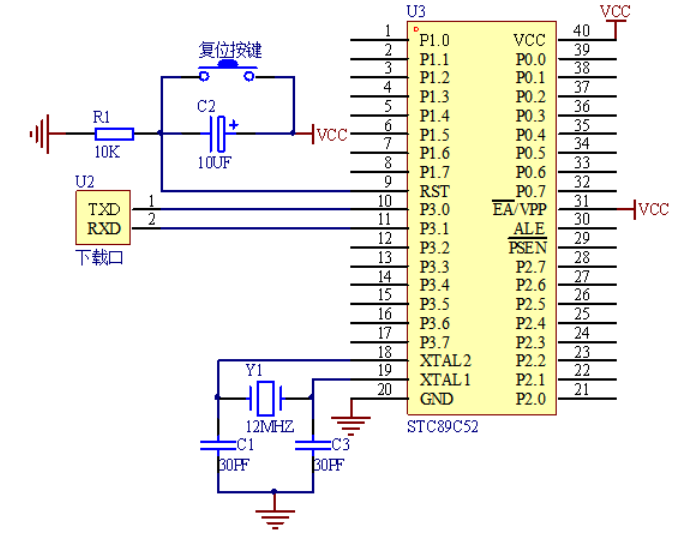
Task: Select capacitor C1 symbol
Action: tap(218, 445)
